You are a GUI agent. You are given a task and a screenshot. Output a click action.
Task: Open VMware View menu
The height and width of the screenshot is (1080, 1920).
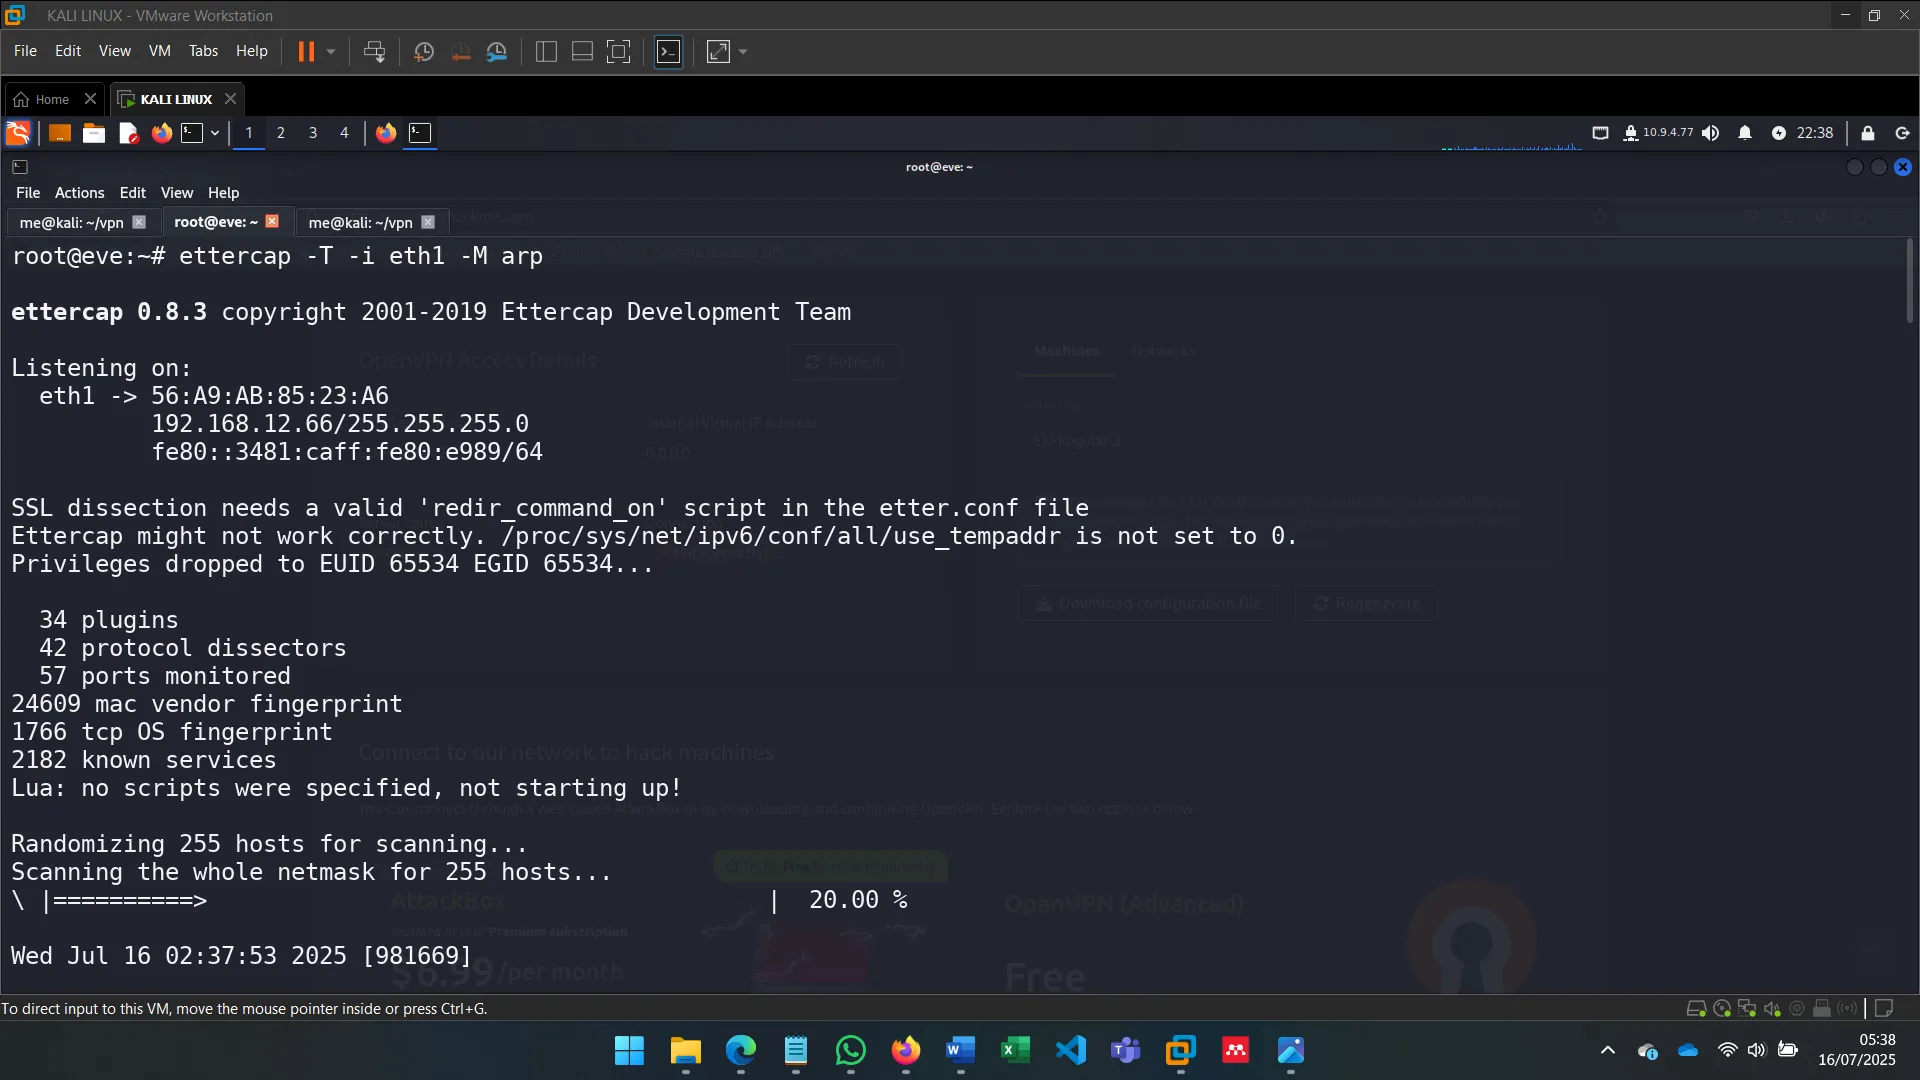[114, 51]
